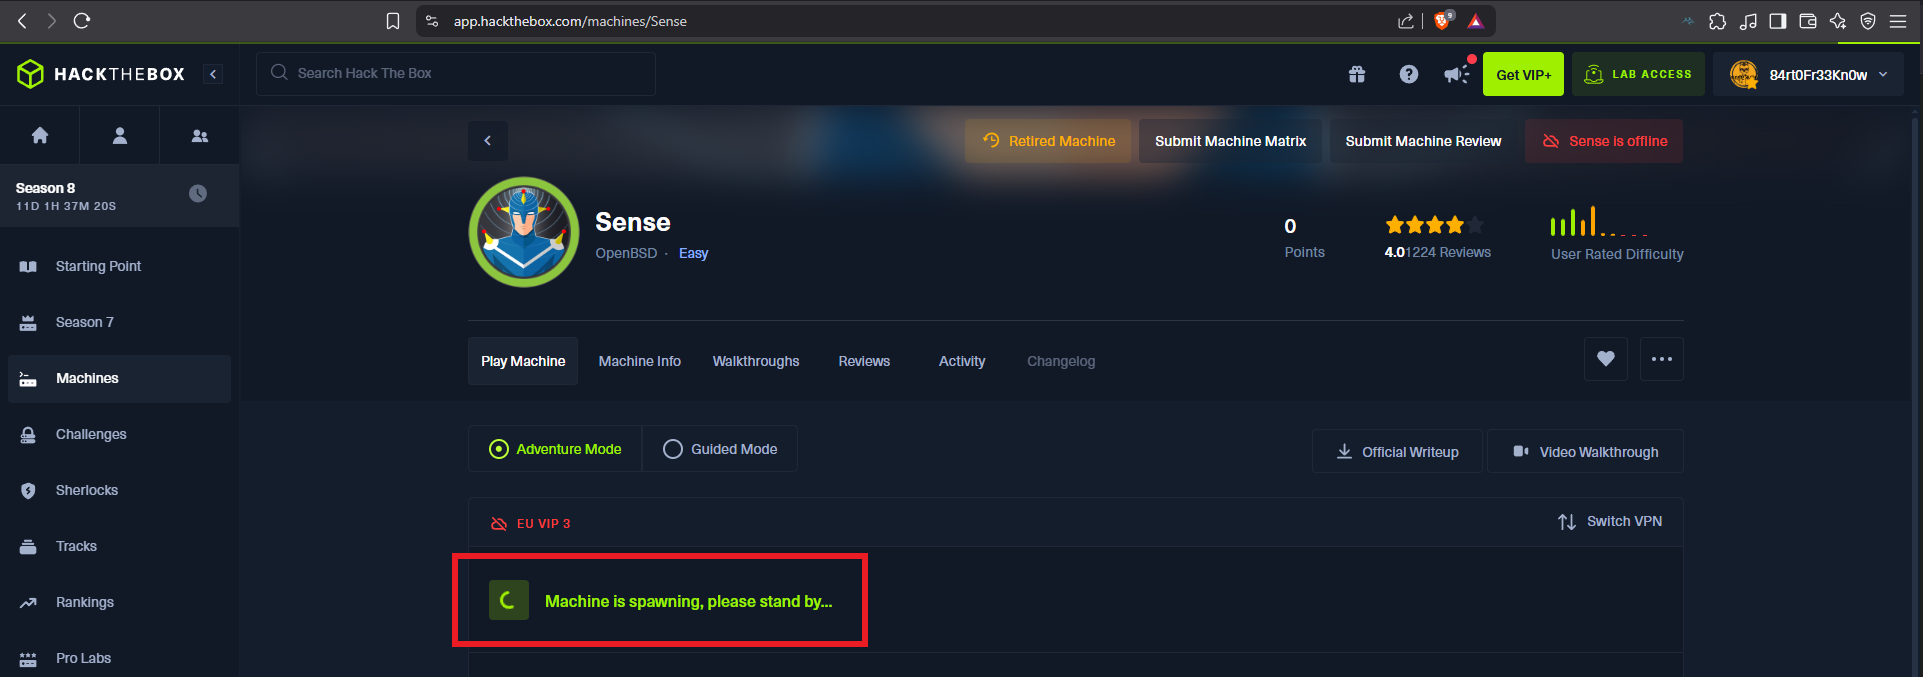Collapse the sidebar with chevron button
The image size is (1923, 677).
coord(213,74)
